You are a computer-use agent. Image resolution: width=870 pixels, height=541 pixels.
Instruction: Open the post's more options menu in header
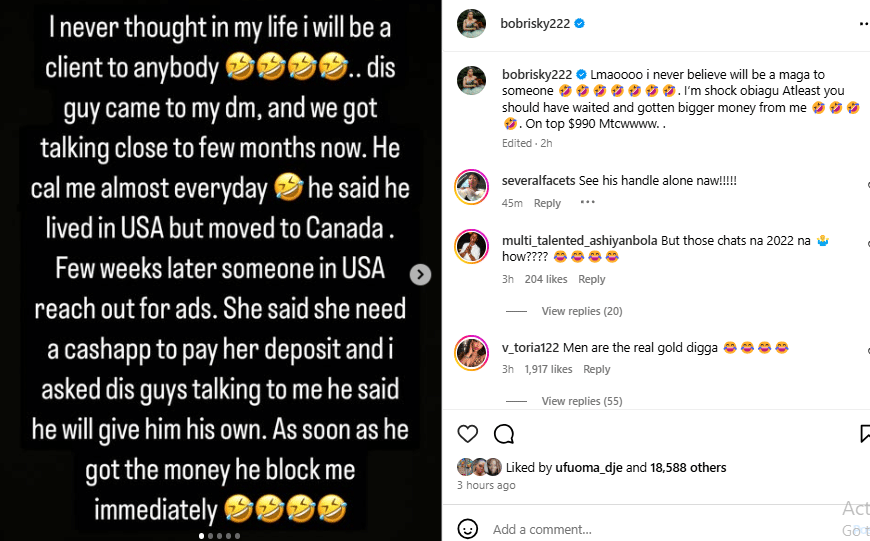click(863, 23)
